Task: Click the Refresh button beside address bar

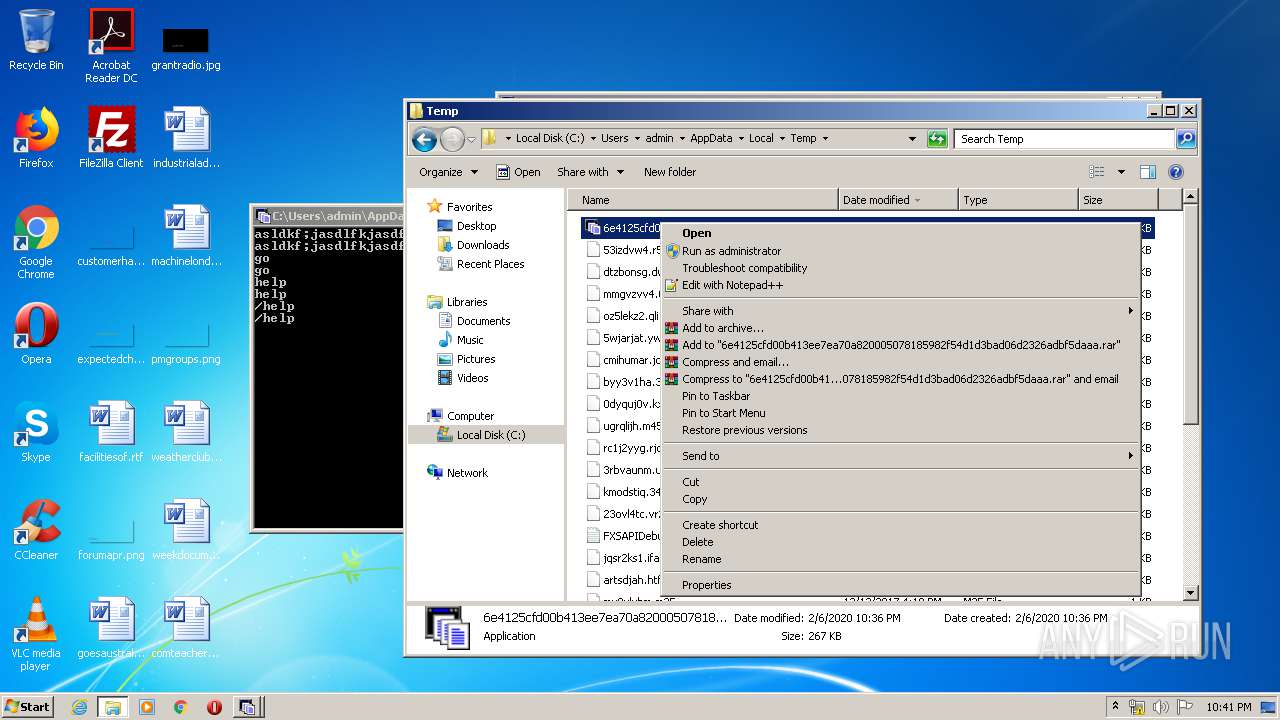Action: 937,139
